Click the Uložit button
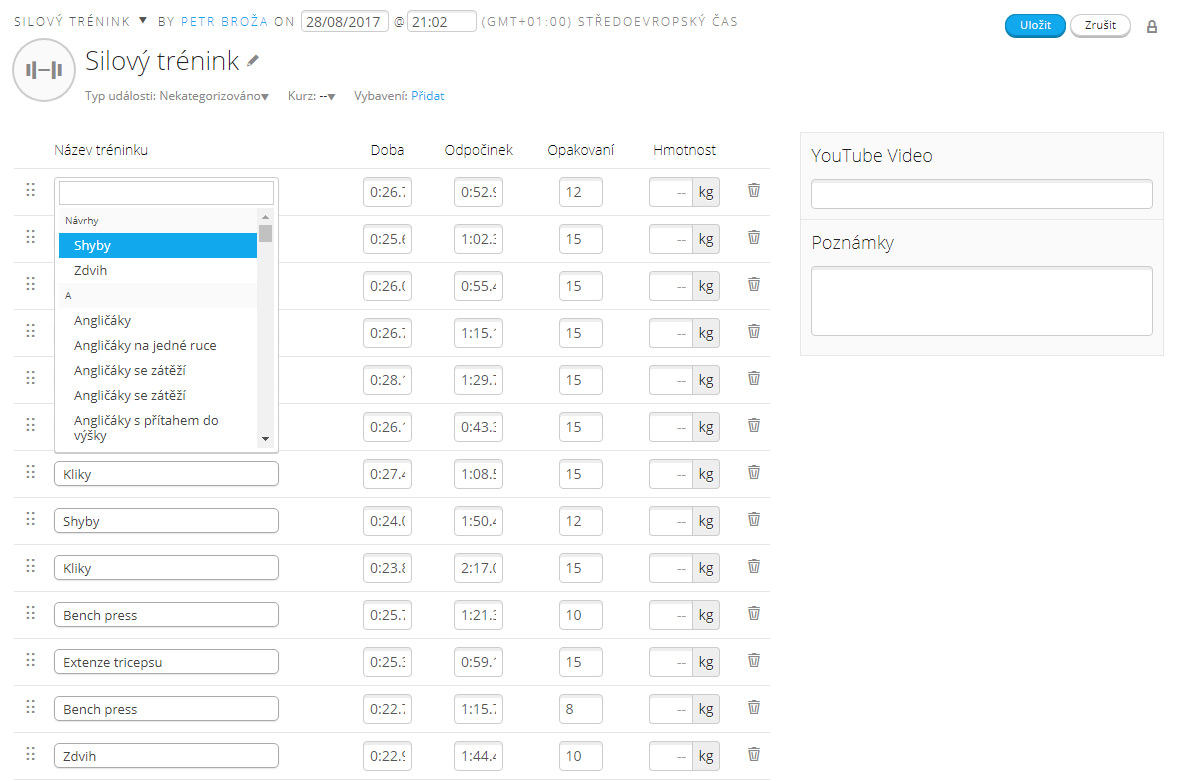Viewport: 1178px width, 781px height. pos(1034,26)
